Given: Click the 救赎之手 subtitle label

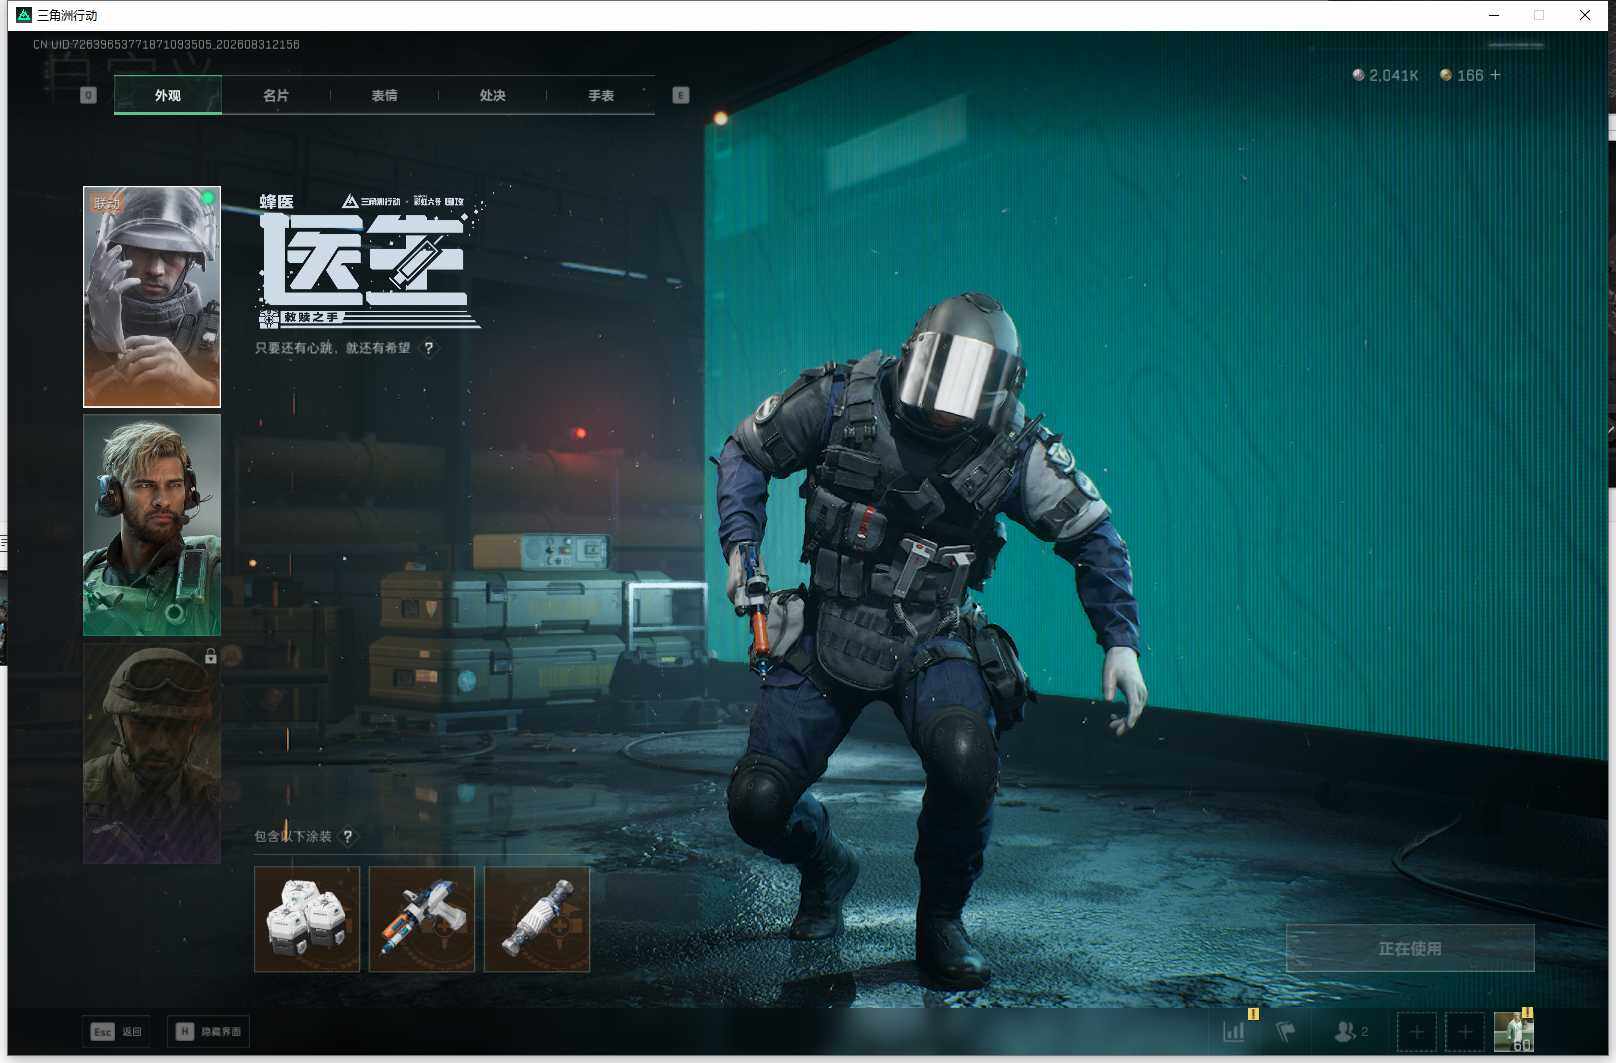Looking at the screenshot, I should tap(311, 318).
